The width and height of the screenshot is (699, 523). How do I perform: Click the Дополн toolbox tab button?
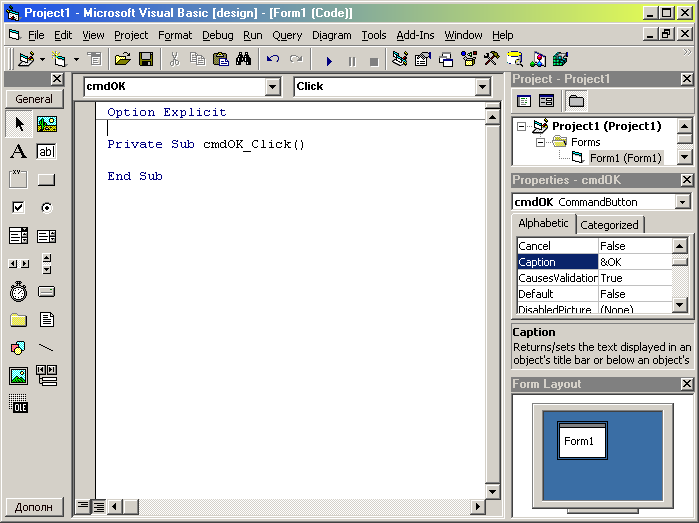pyautogui.click(x=34, y=507)
